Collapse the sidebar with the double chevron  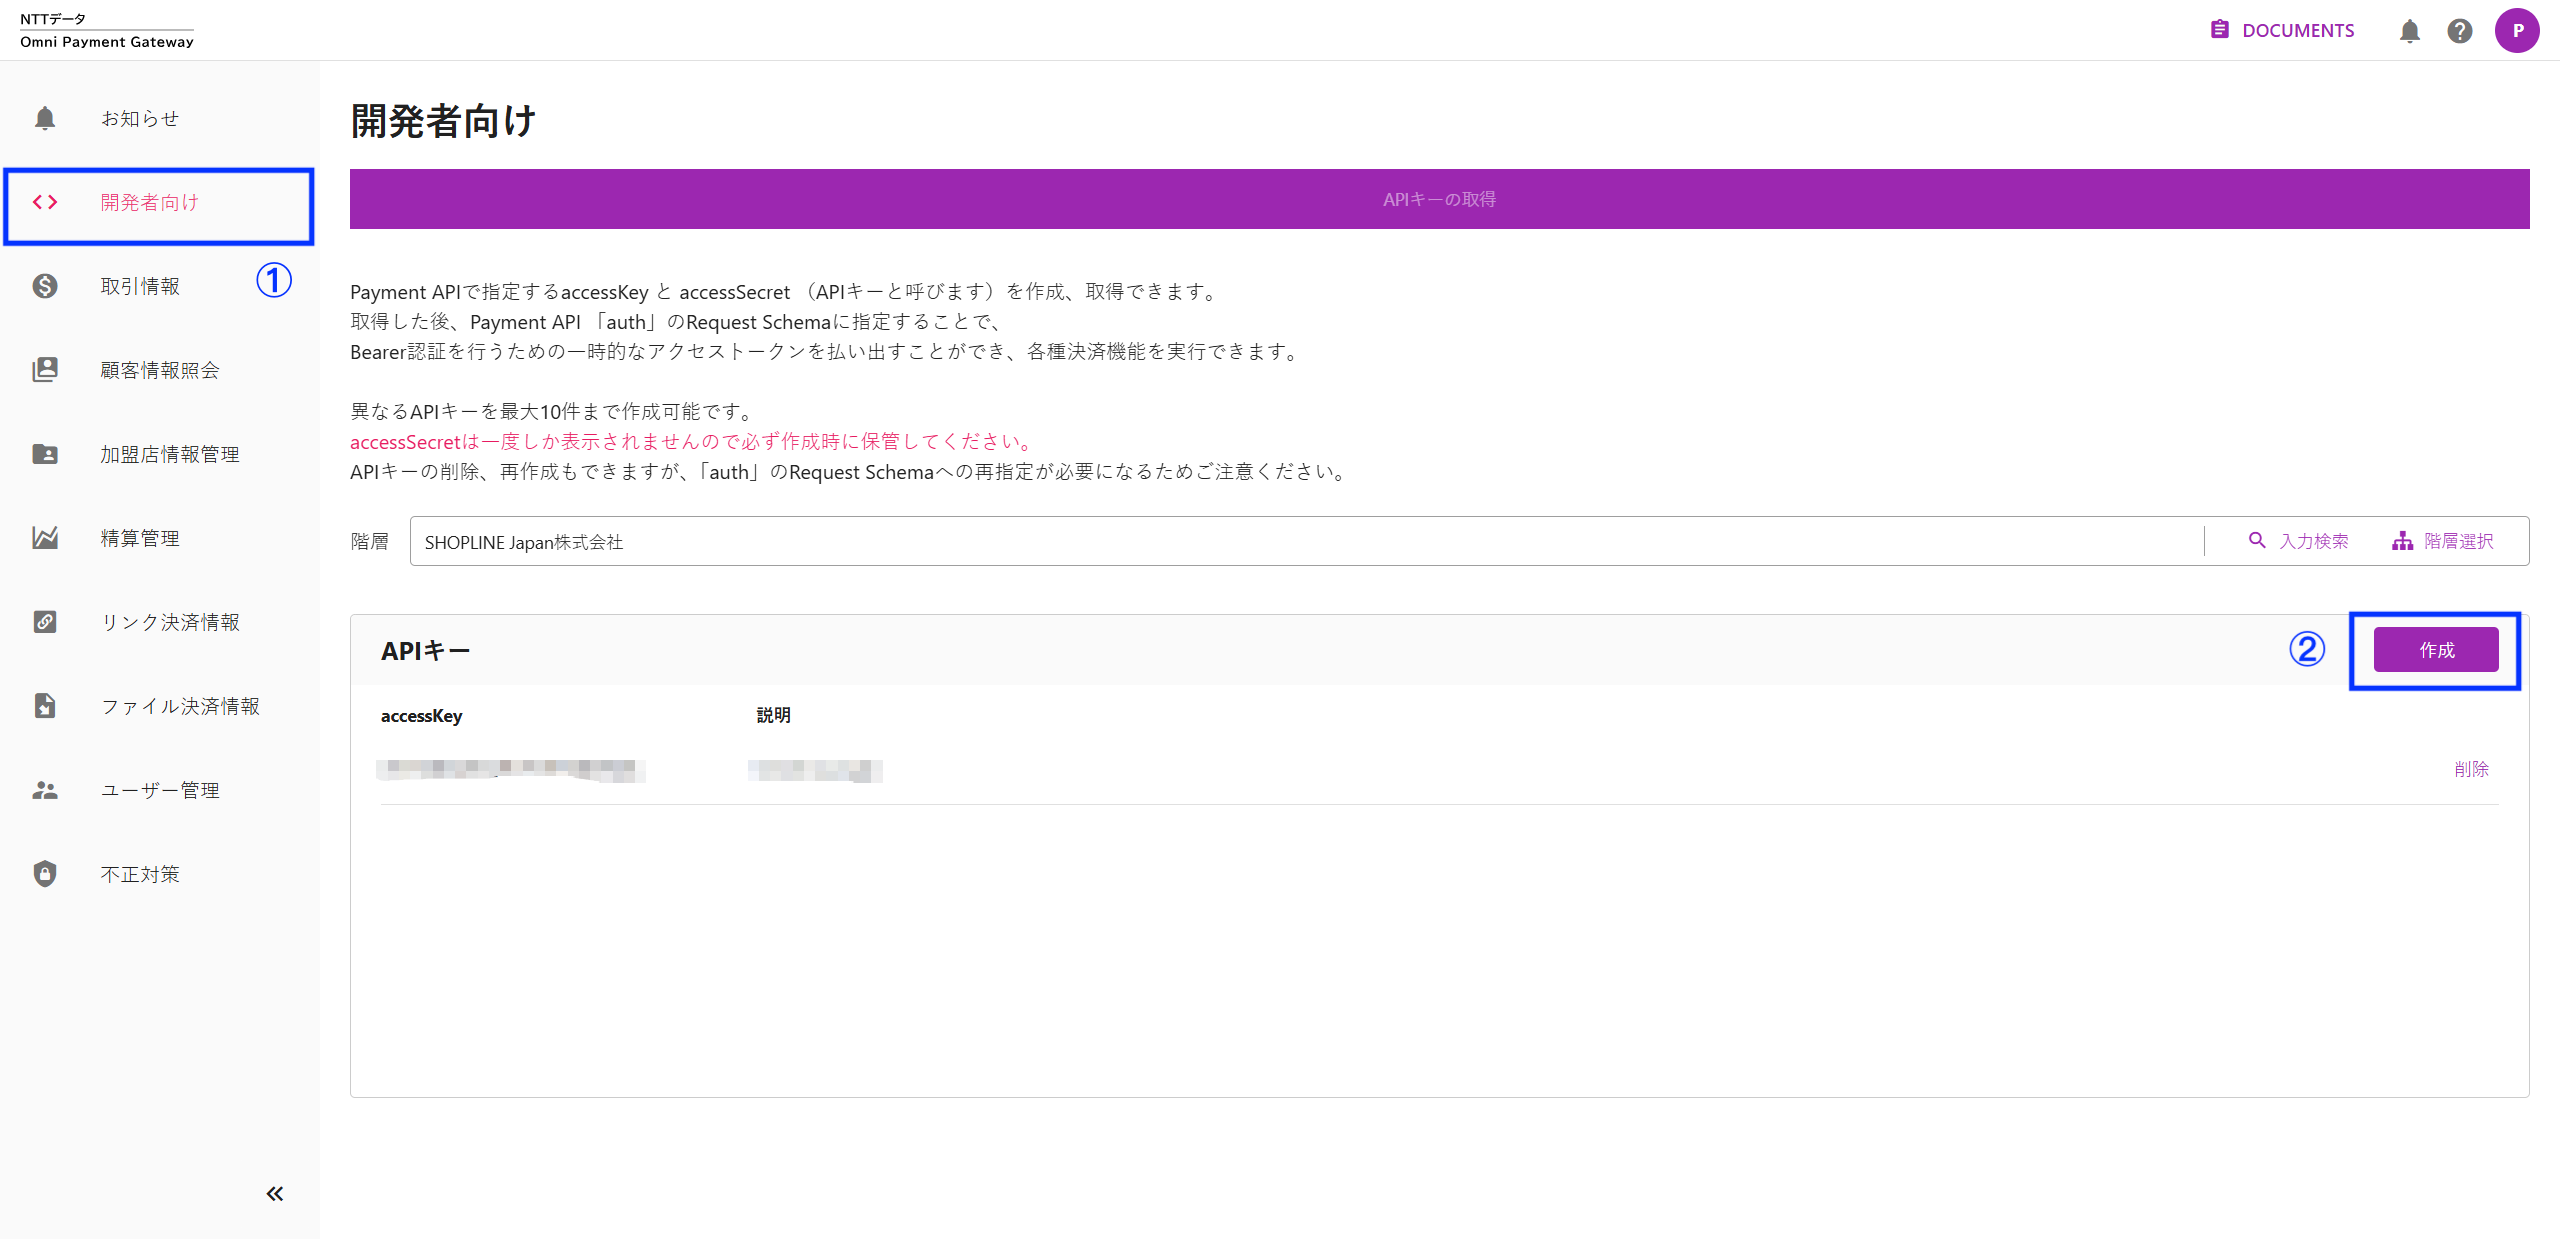(274, 1192)
